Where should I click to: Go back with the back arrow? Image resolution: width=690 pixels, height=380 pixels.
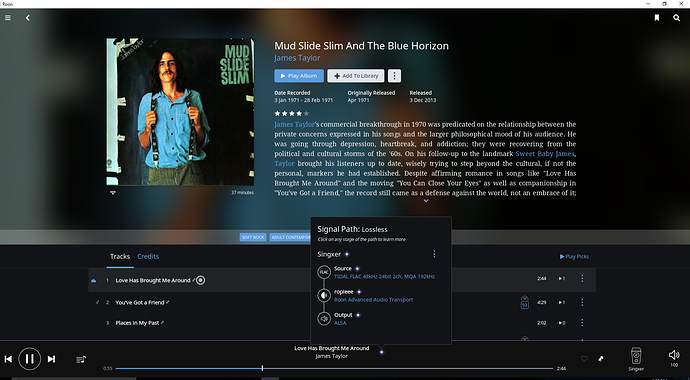(28, 18)
